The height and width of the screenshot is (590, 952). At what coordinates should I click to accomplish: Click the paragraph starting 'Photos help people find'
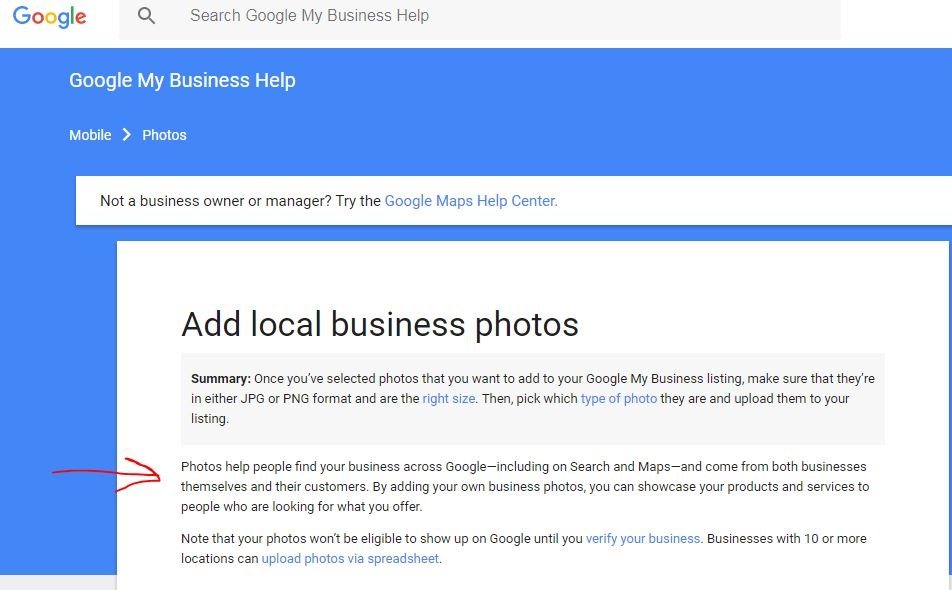[x=525, y=486]
